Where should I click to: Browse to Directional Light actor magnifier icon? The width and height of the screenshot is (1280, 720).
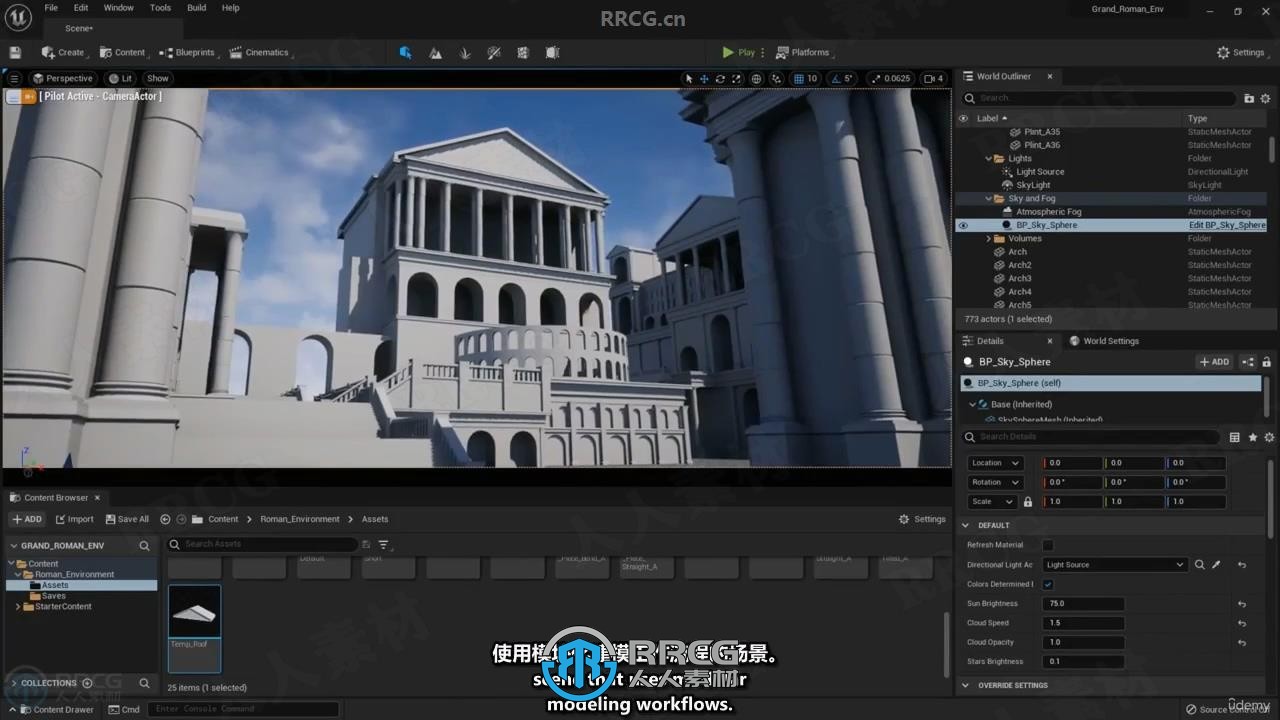click(1199, 565)
